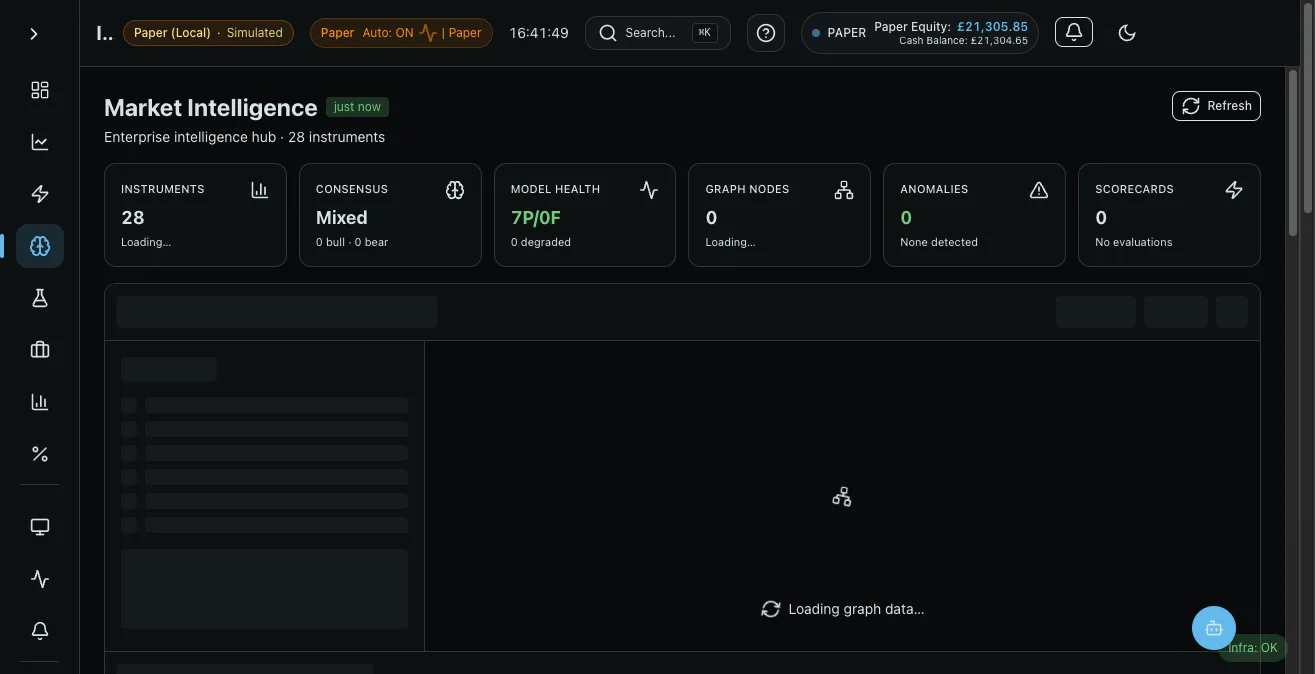Expand the sidebar with the chevron arrow

click(34, 34)
